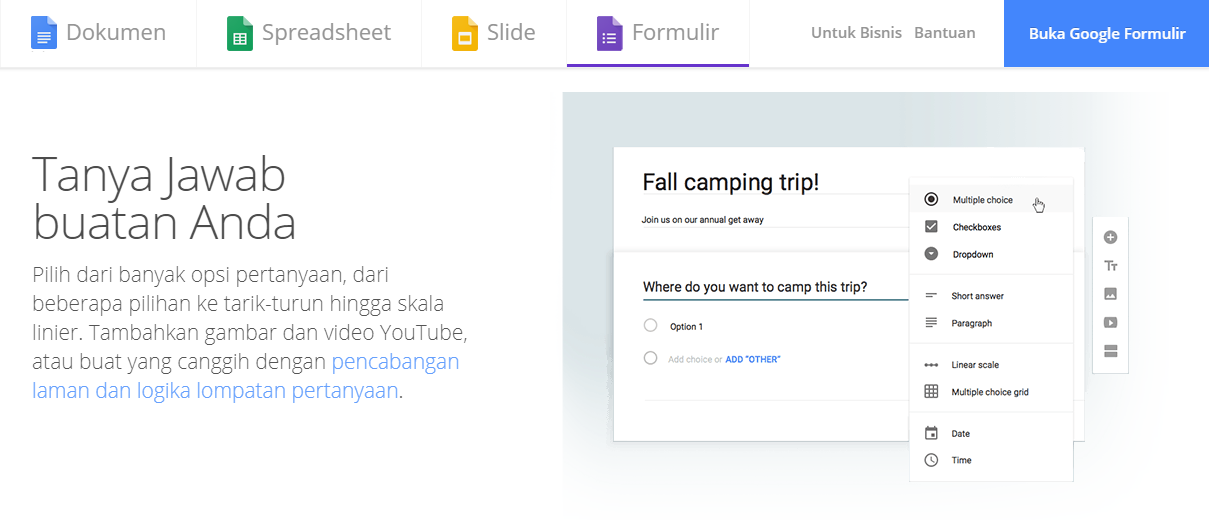Follow the pencabangan laman link

tap(395, 361)
